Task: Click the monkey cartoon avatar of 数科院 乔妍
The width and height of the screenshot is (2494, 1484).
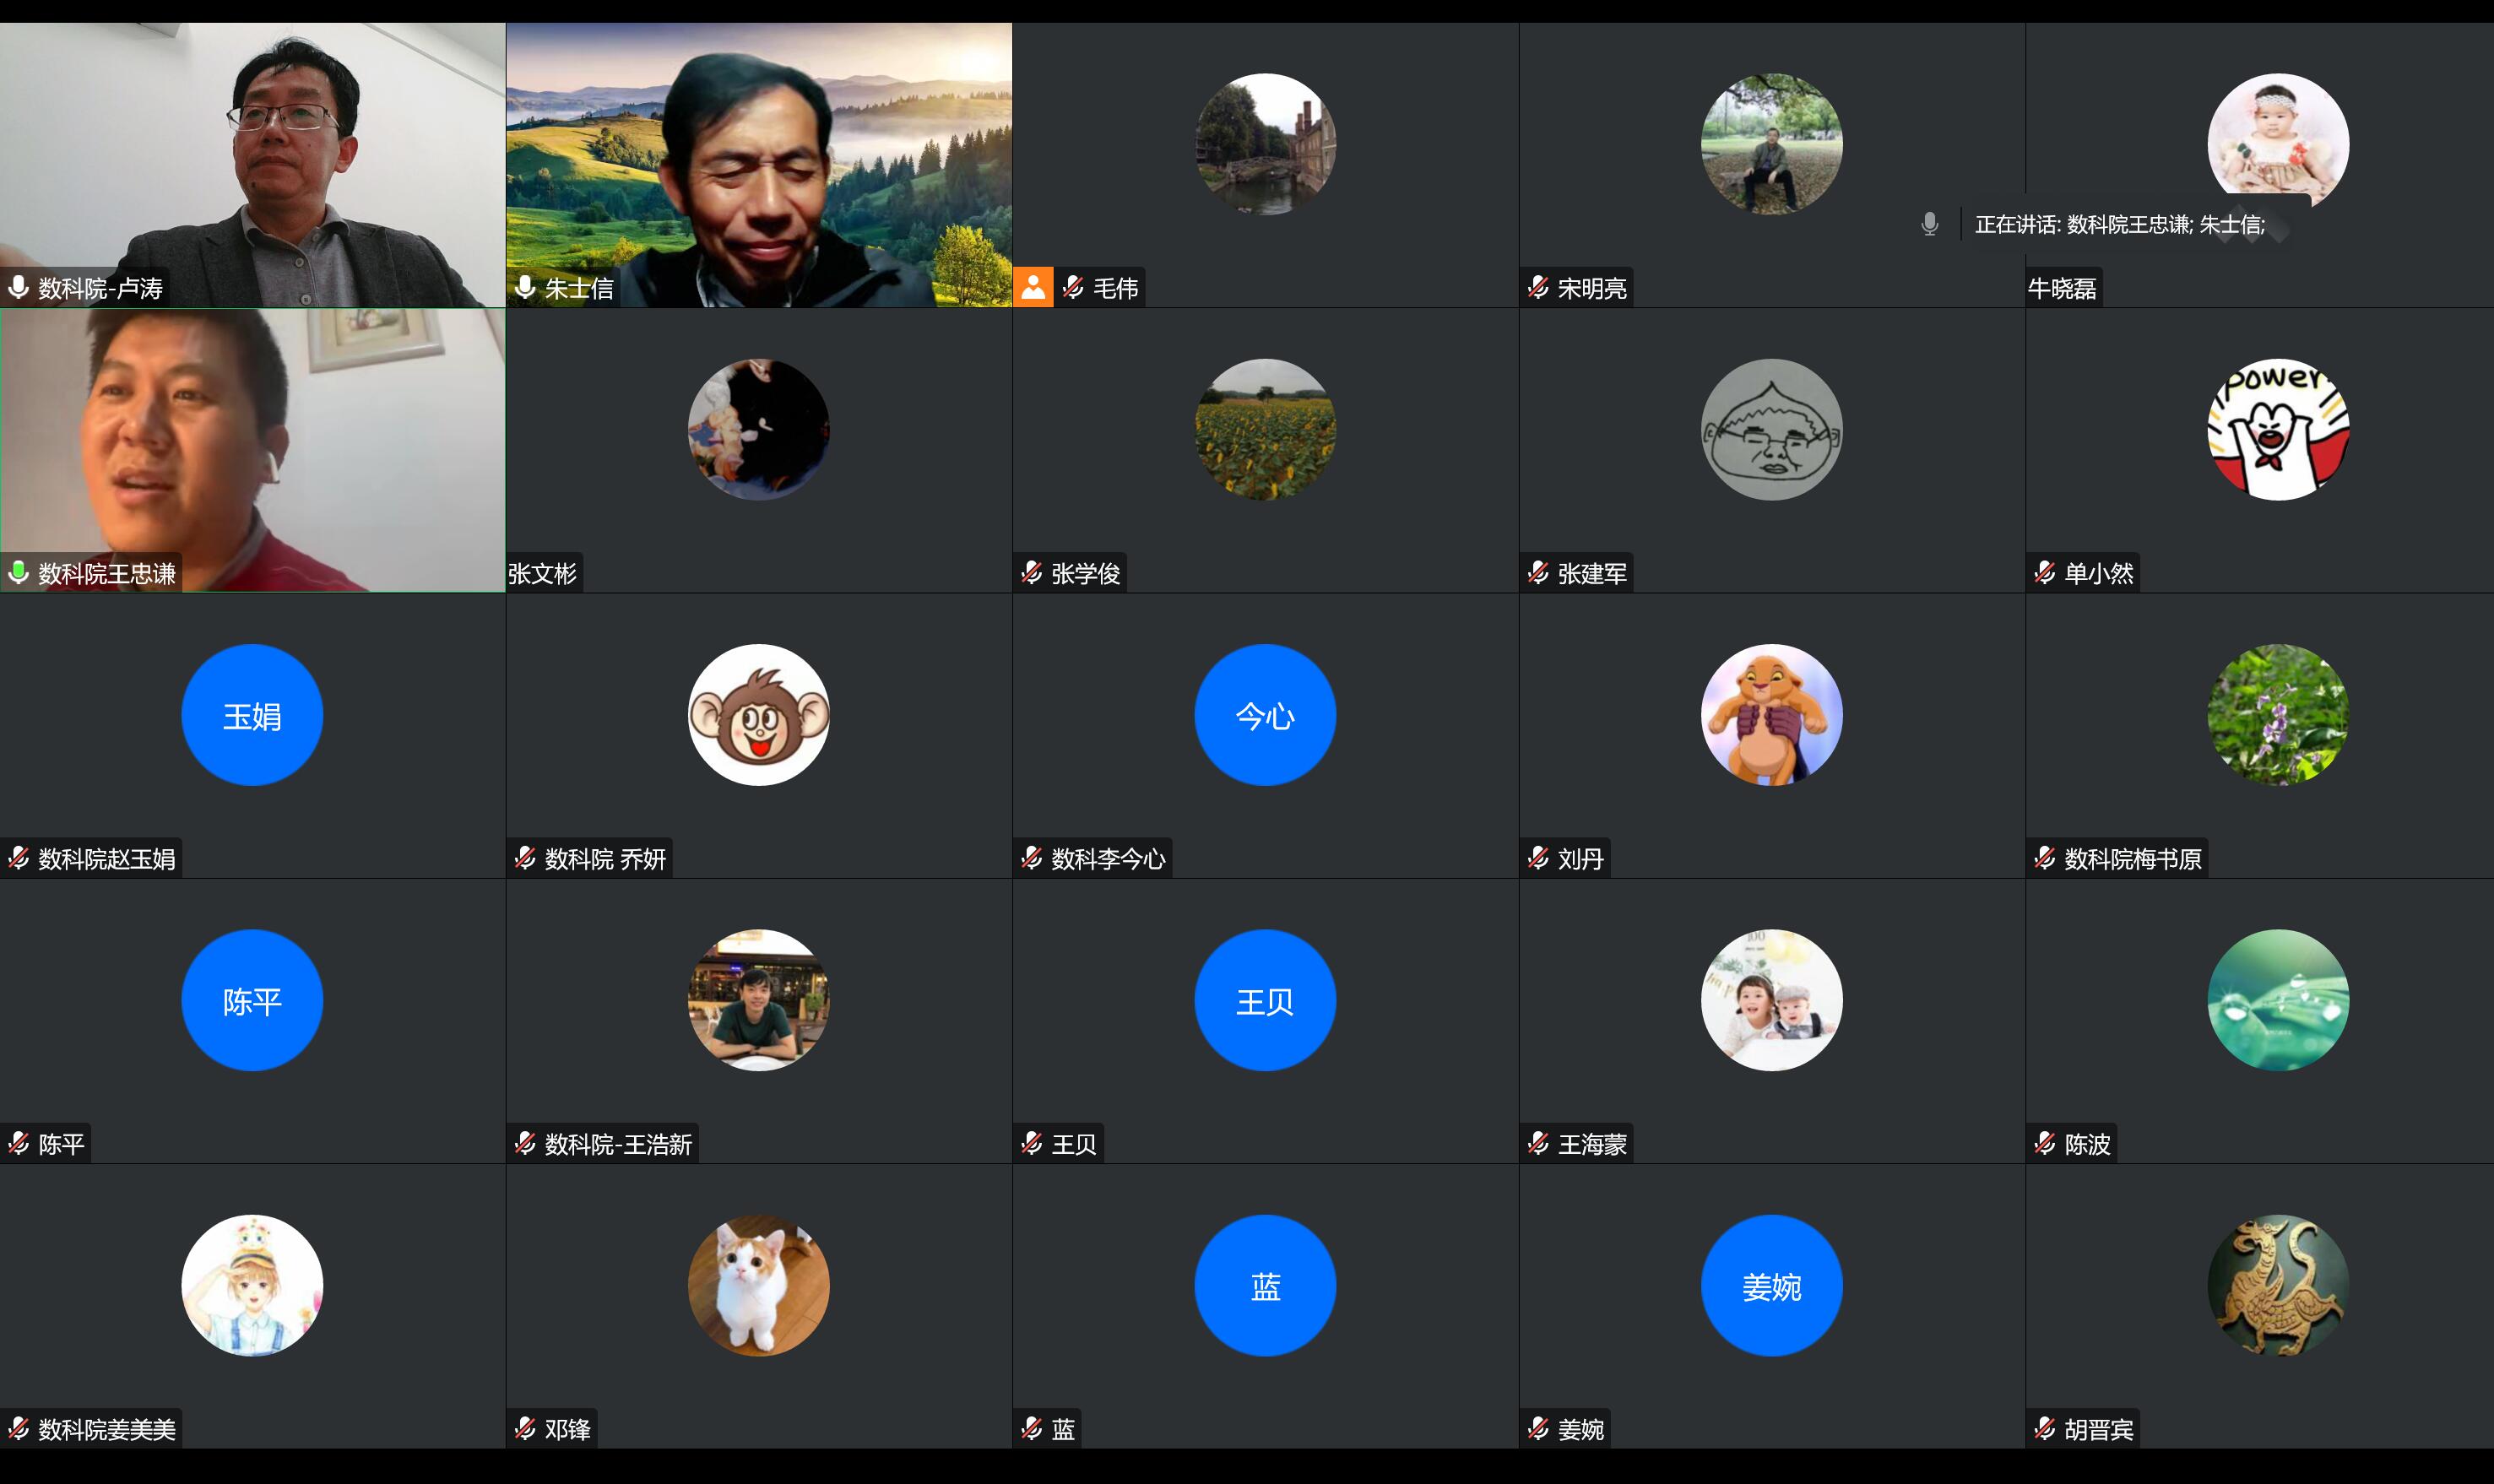Action: click(758, 715)
